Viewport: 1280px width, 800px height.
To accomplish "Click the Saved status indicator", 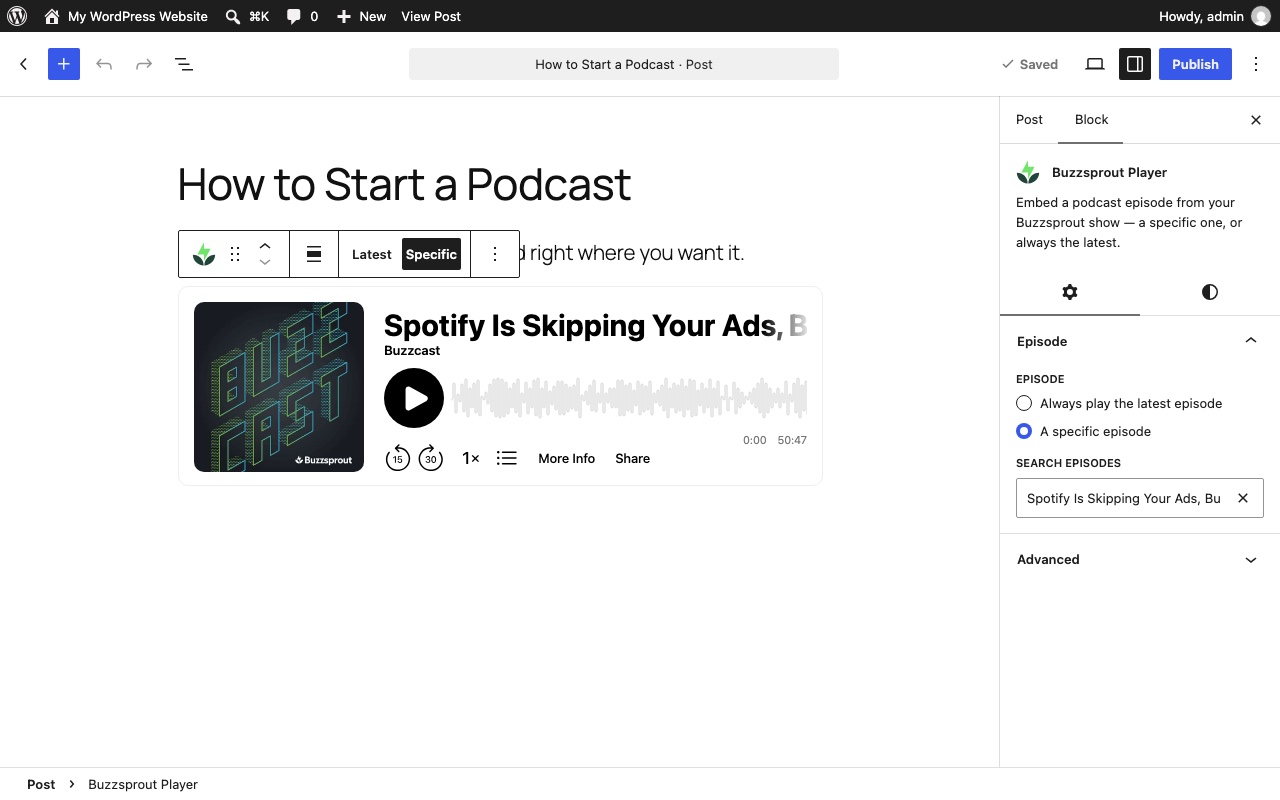I will pyautogui.click(x=1030, y=64).
